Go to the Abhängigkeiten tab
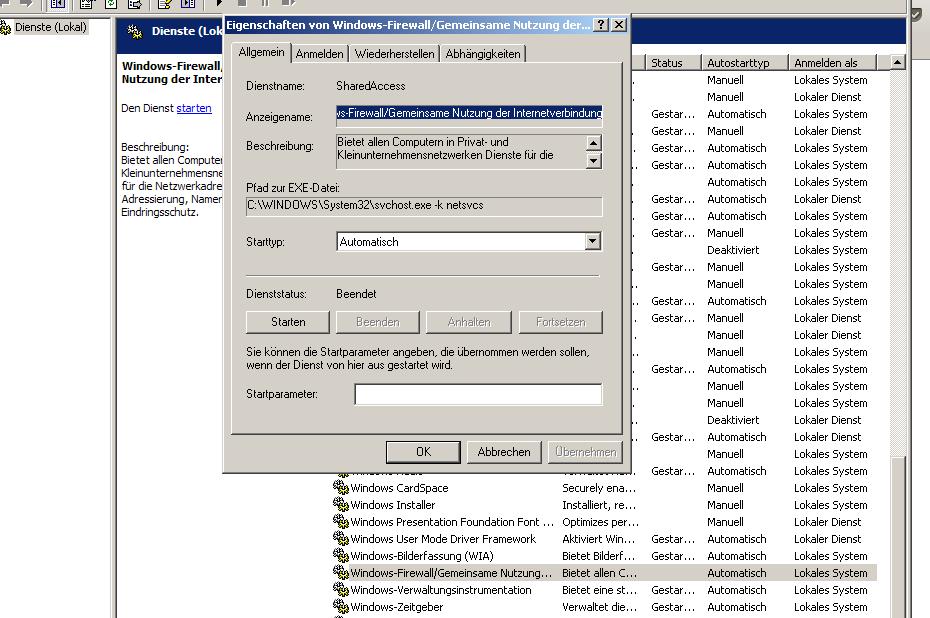 [x=483, y=54]
